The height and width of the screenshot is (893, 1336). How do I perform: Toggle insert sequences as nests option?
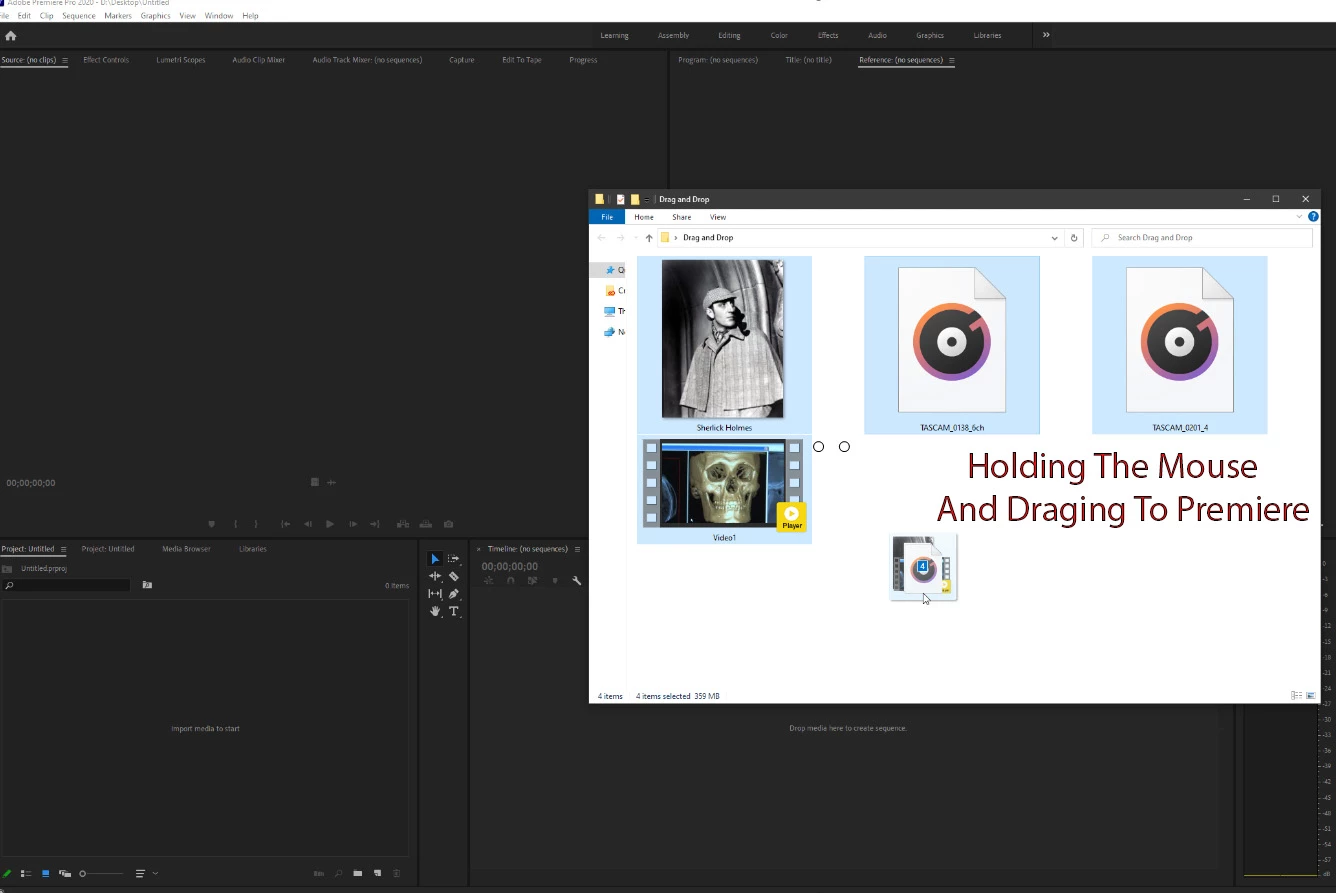(489, 580)
